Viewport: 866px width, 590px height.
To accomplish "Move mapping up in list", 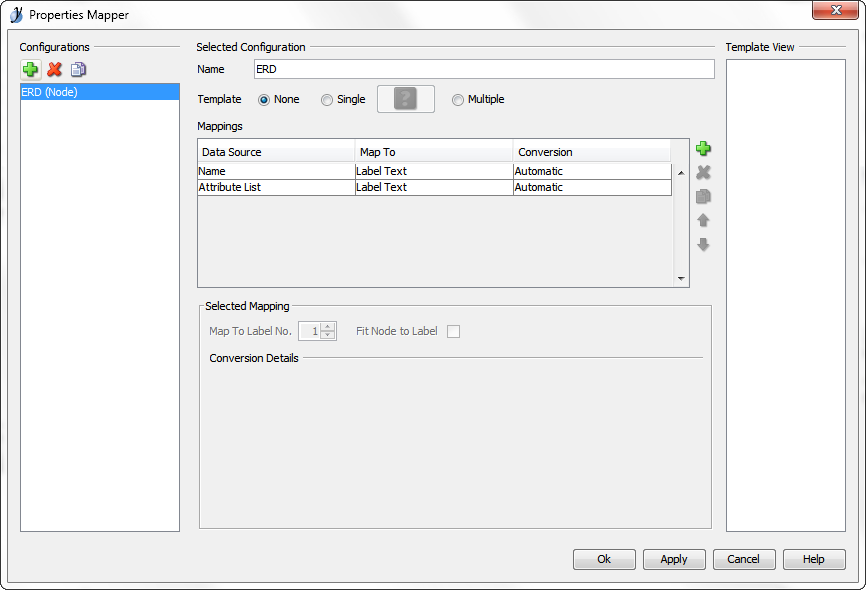I will pos(703,221).
